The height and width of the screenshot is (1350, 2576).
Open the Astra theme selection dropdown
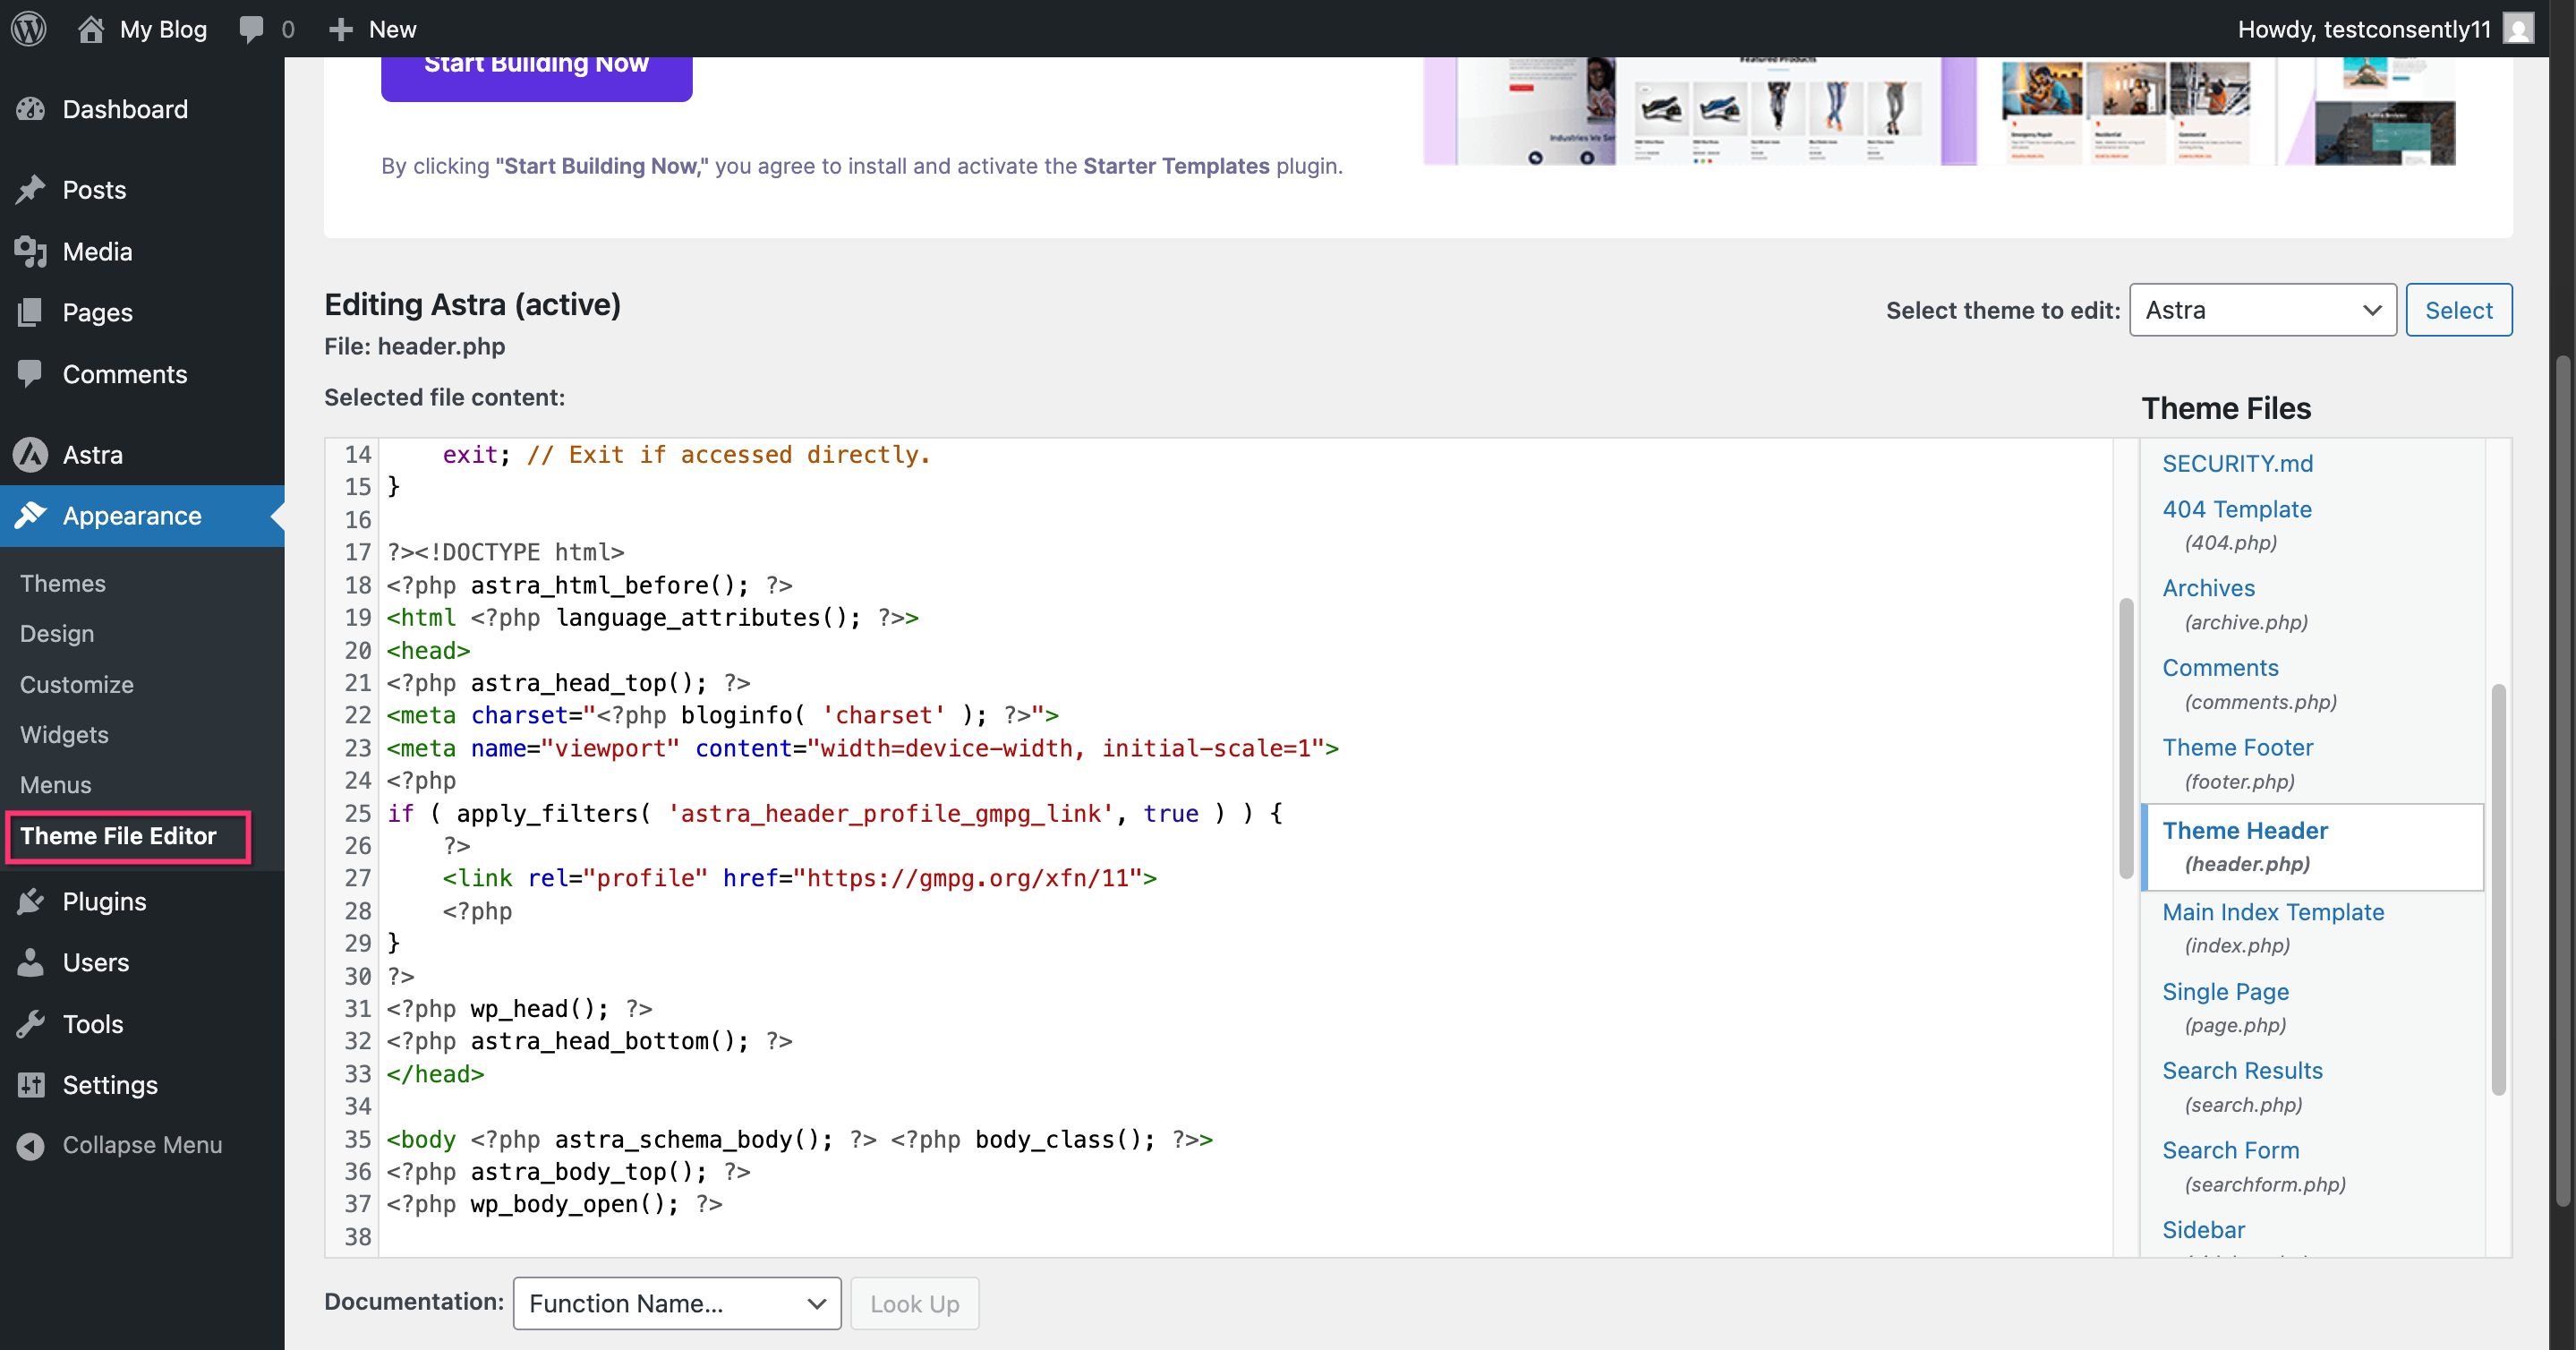[x=2262, y=310]
